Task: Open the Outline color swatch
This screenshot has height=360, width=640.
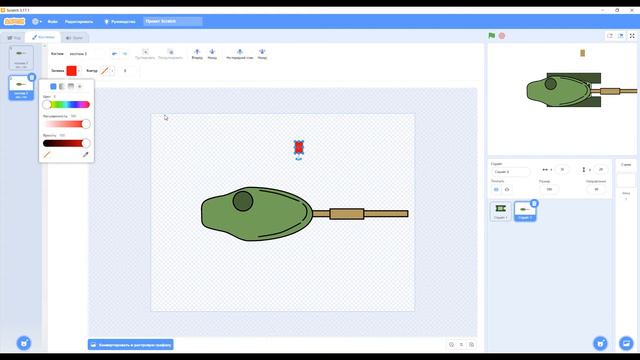Action: pyautogui.click(x=105, y=71)
